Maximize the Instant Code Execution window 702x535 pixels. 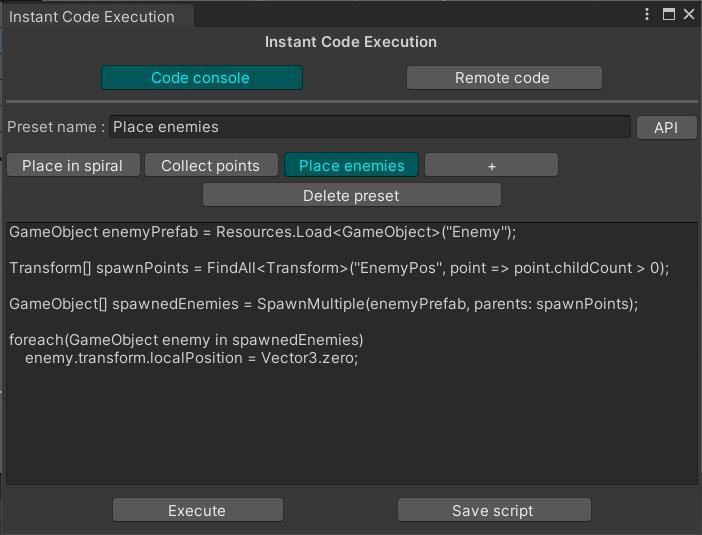[668, 14]
